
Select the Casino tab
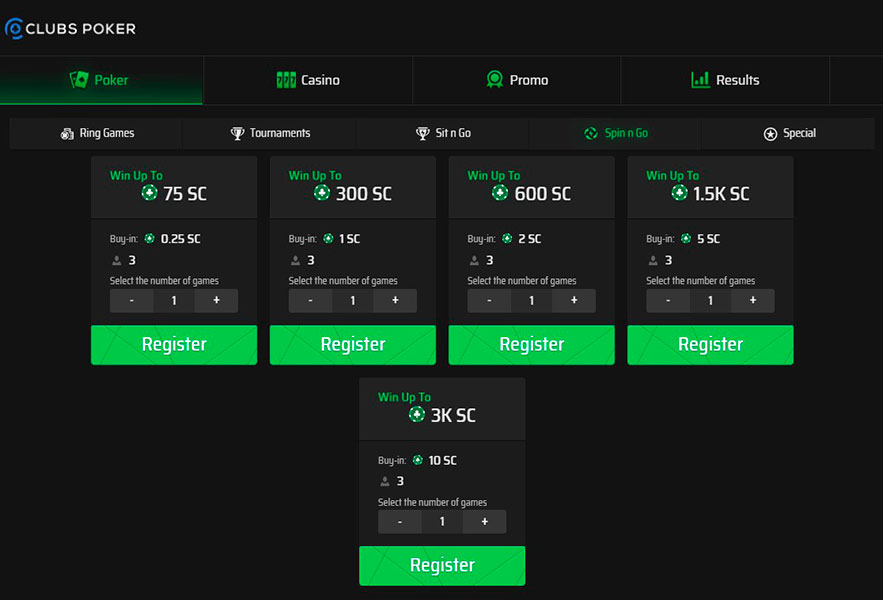[308, 80]
